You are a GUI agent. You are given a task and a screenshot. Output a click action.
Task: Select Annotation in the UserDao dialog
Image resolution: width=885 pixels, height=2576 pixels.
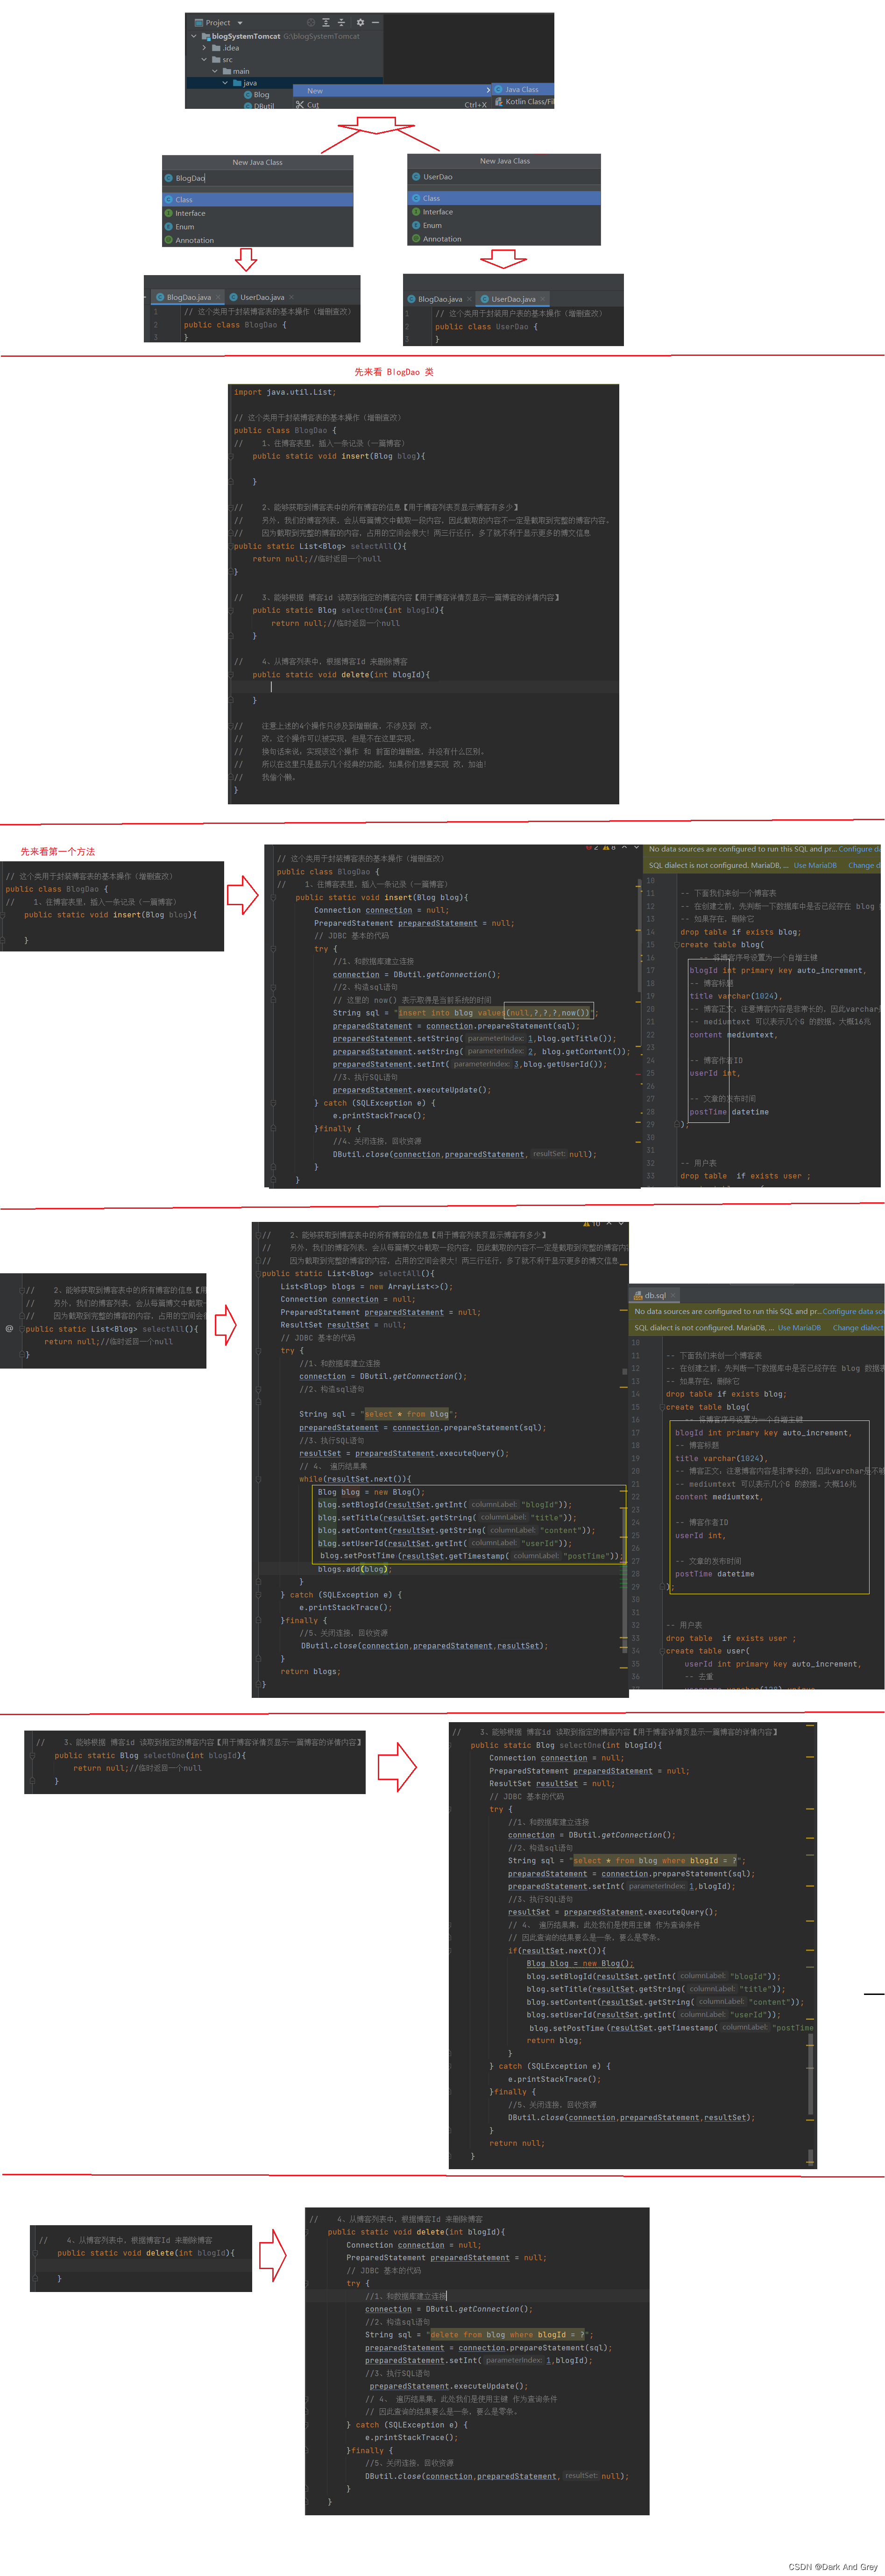pyautogui.click(x=505, y=239)
